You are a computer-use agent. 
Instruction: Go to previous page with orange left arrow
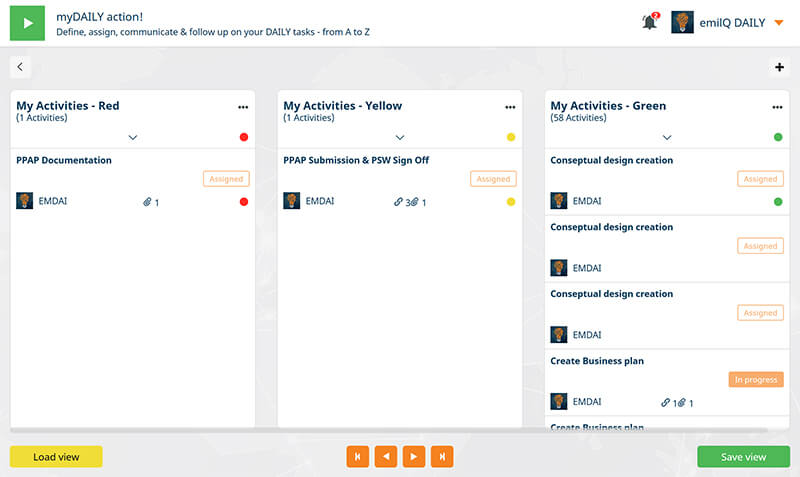tap(386, 457)
